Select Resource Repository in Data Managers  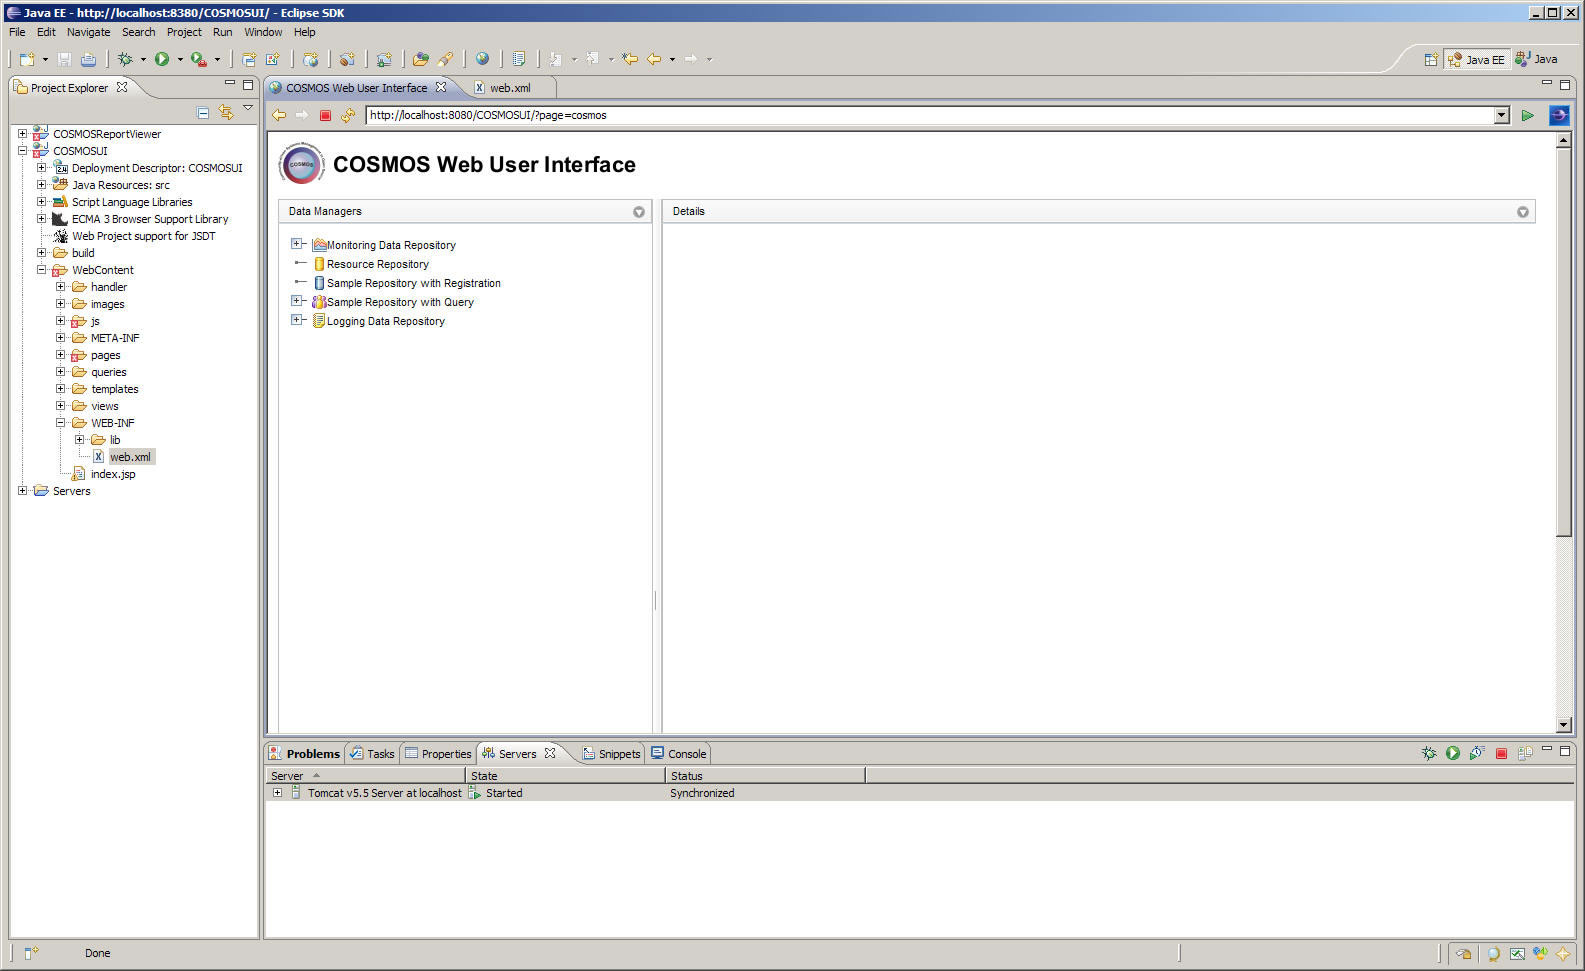pyautogui.click(x=378, y=264)
